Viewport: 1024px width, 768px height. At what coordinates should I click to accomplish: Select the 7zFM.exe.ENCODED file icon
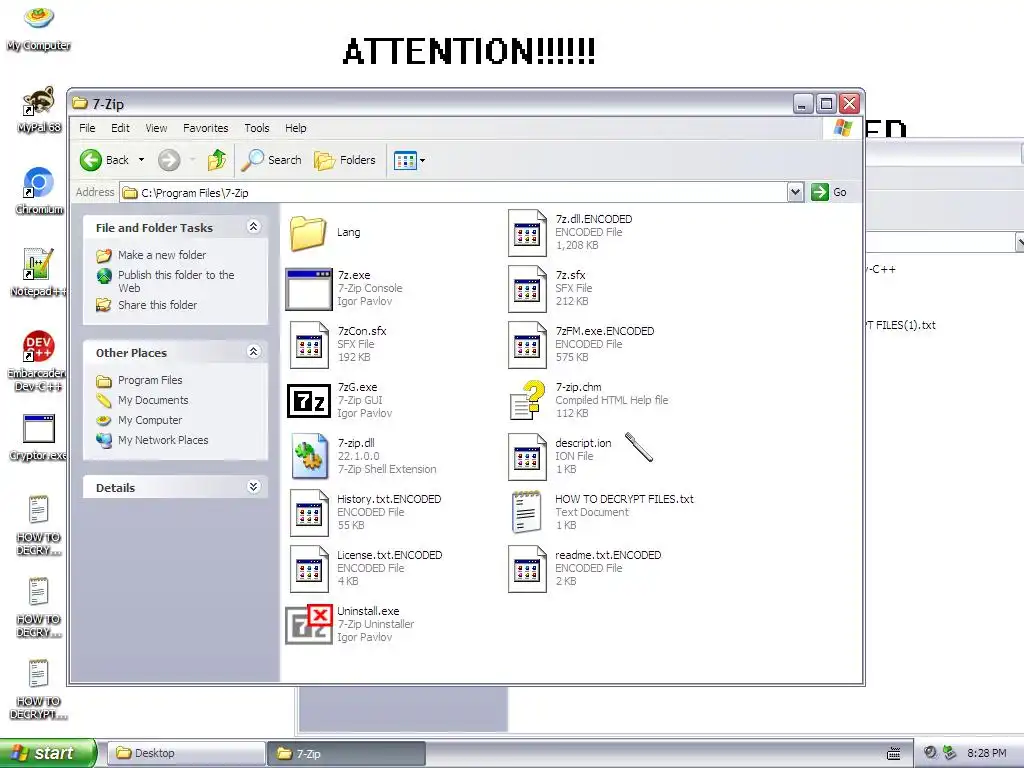(x=526, y=345)
